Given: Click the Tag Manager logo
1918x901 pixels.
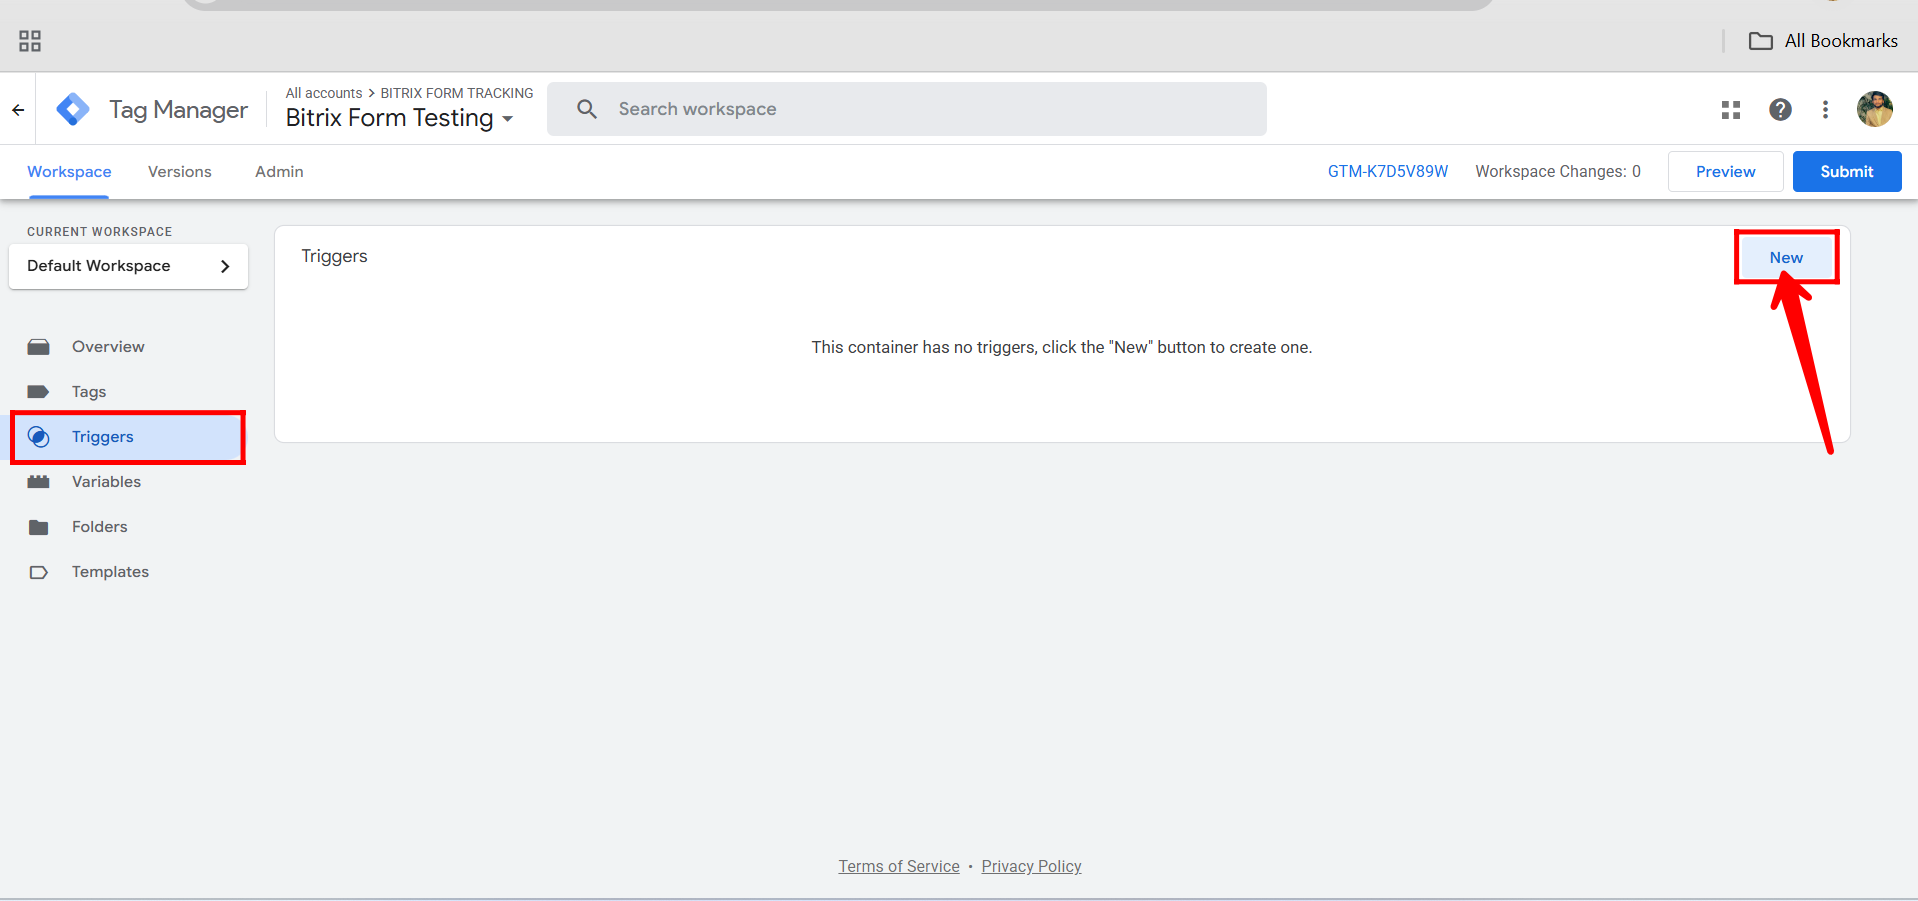Looking at the screenshot, I should pos(73,109).
